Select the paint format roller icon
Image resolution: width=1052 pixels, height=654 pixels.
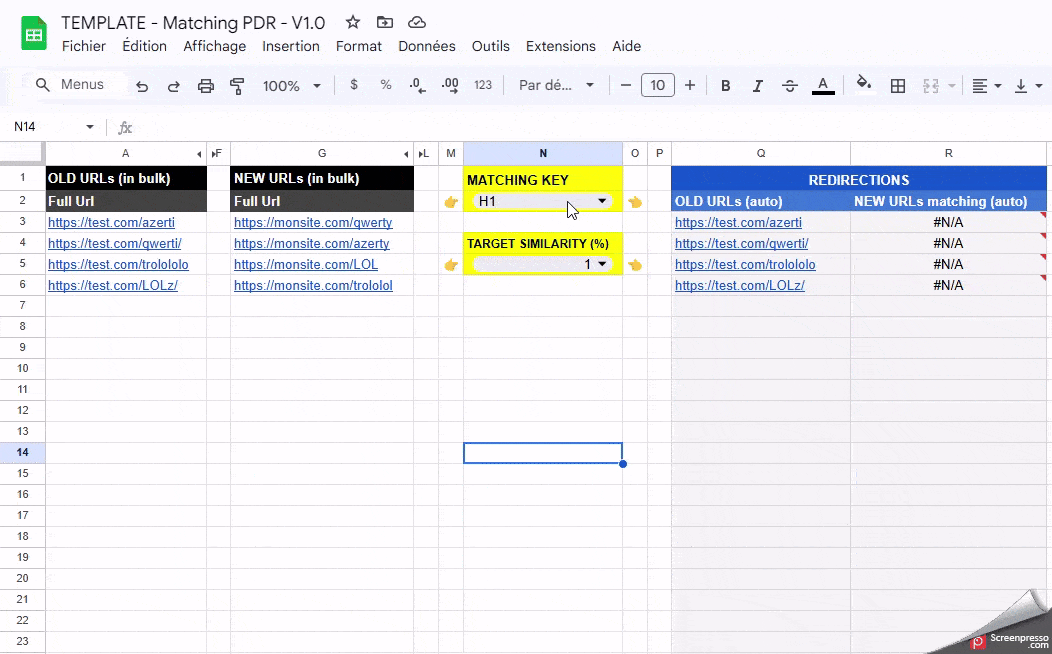[237, 86]
